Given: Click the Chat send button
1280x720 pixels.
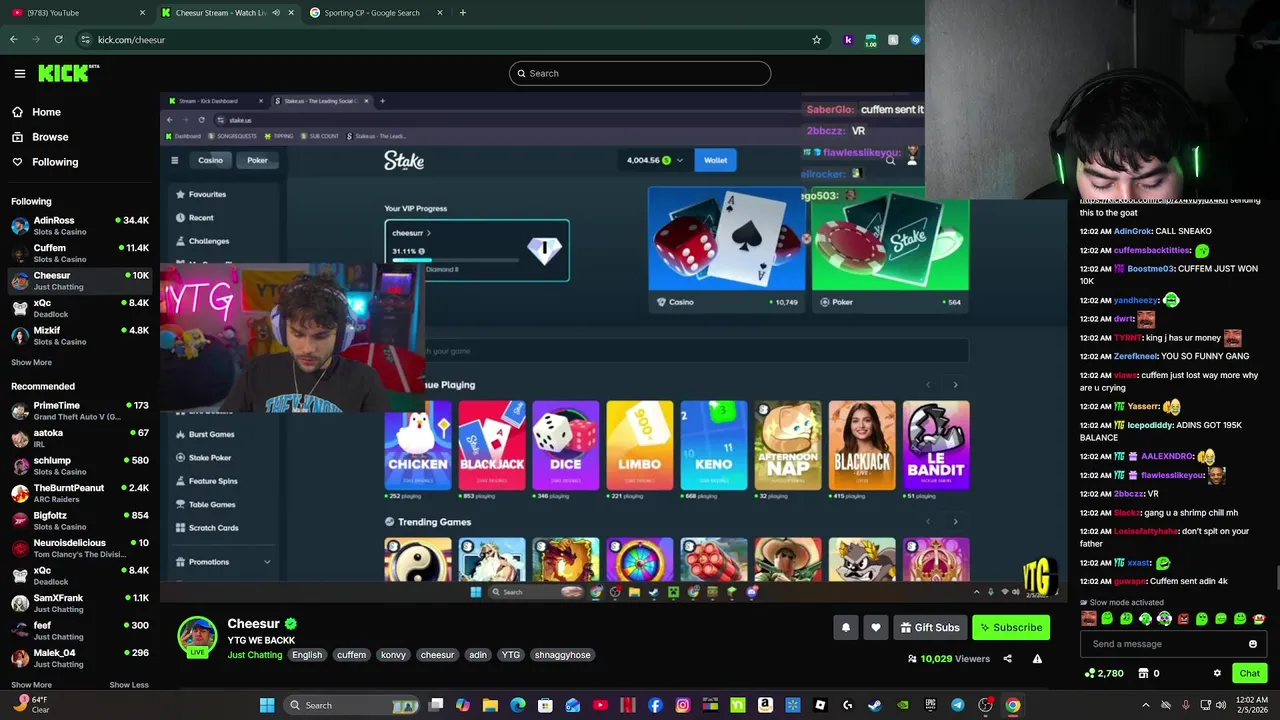Looking at the screenshot, I should (x=1249, y=673).
